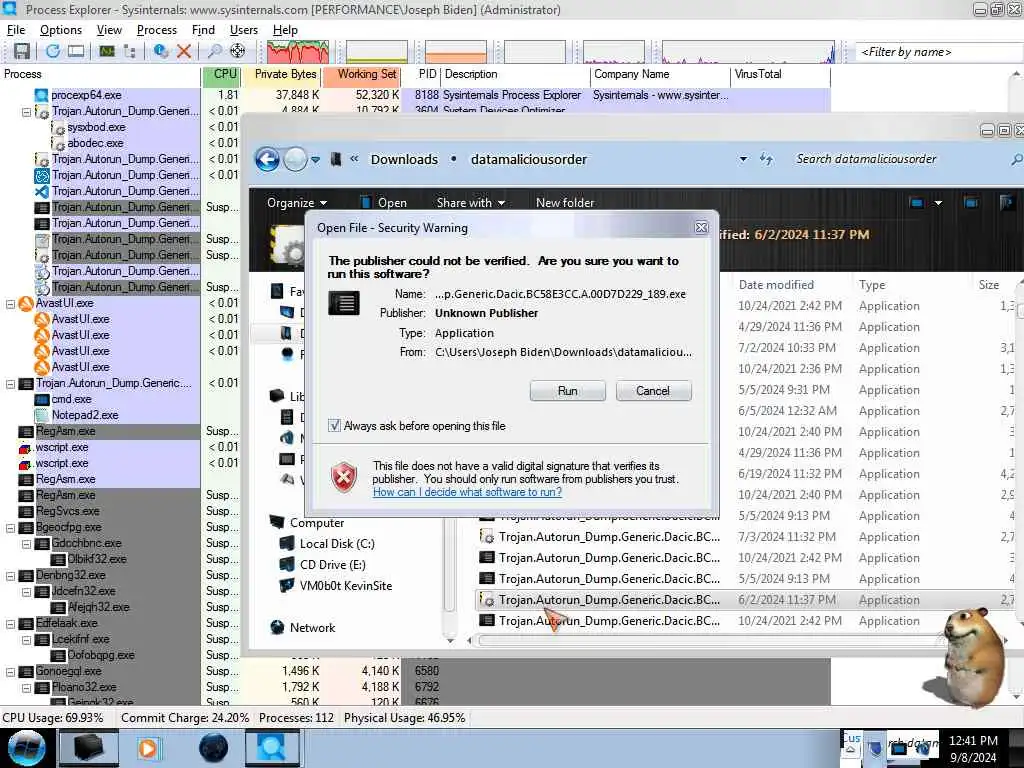
Task: Open the Help menu
Action: [285, 30]
